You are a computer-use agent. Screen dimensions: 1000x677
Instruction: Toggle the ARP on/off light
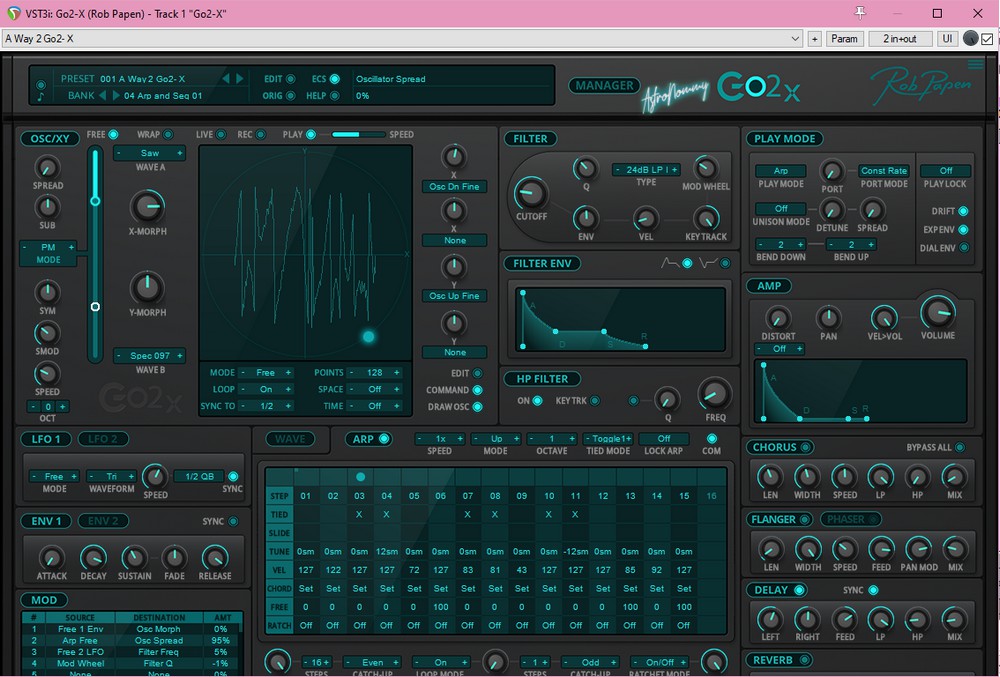[x=384, y=439]
